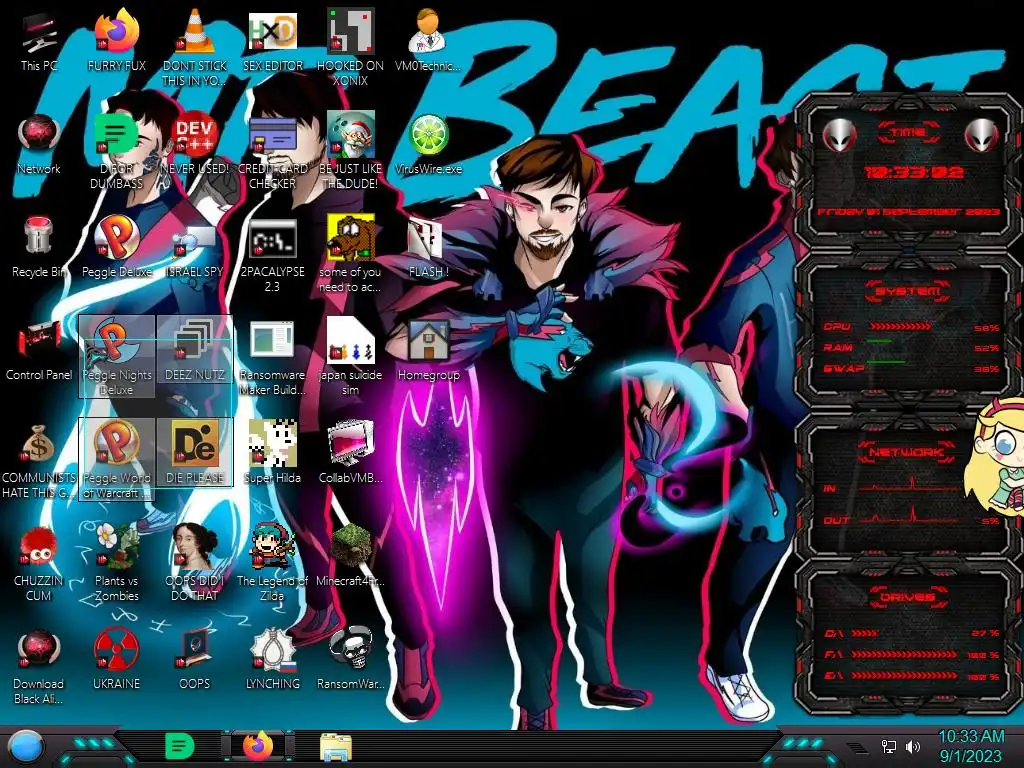Viewport: 1024px width, 768px height.
Task: Click the SWAP label in the System widget
Action: pyautogui.click(x=844, y=368)
